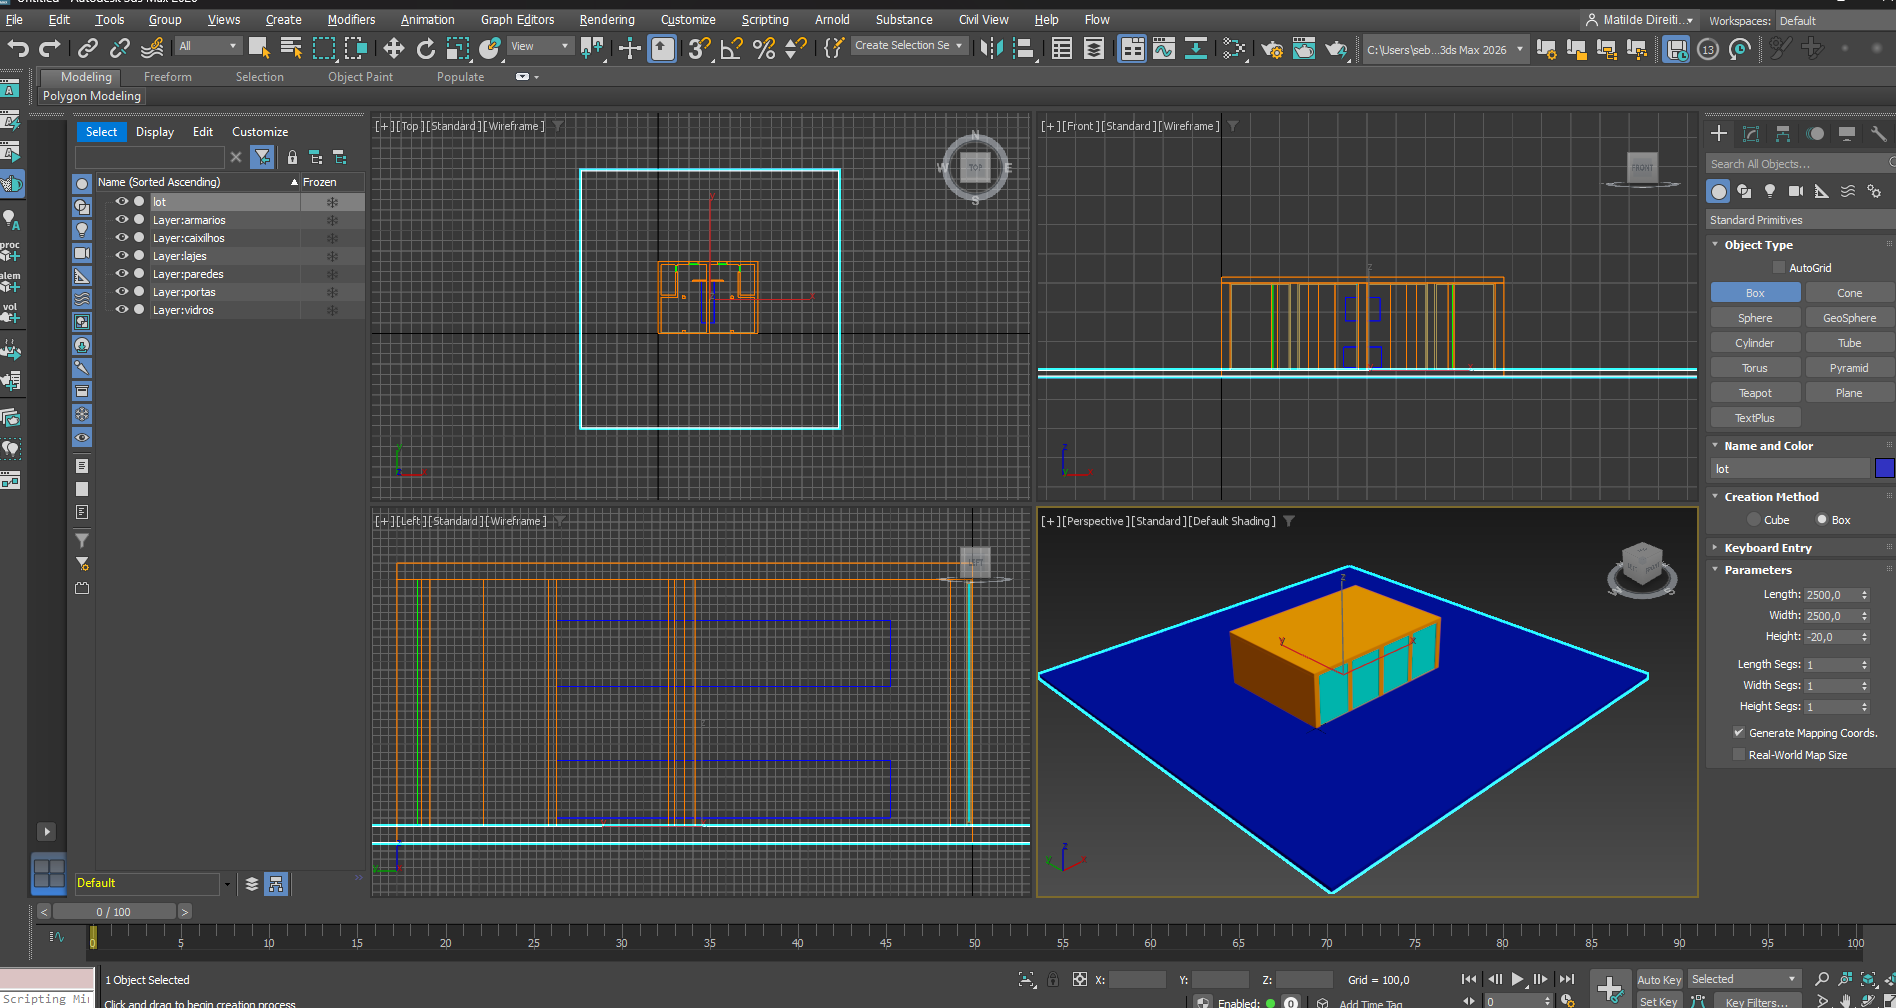
Task: Click the Undo arrow in main toolbar
Action: (18, 48)
